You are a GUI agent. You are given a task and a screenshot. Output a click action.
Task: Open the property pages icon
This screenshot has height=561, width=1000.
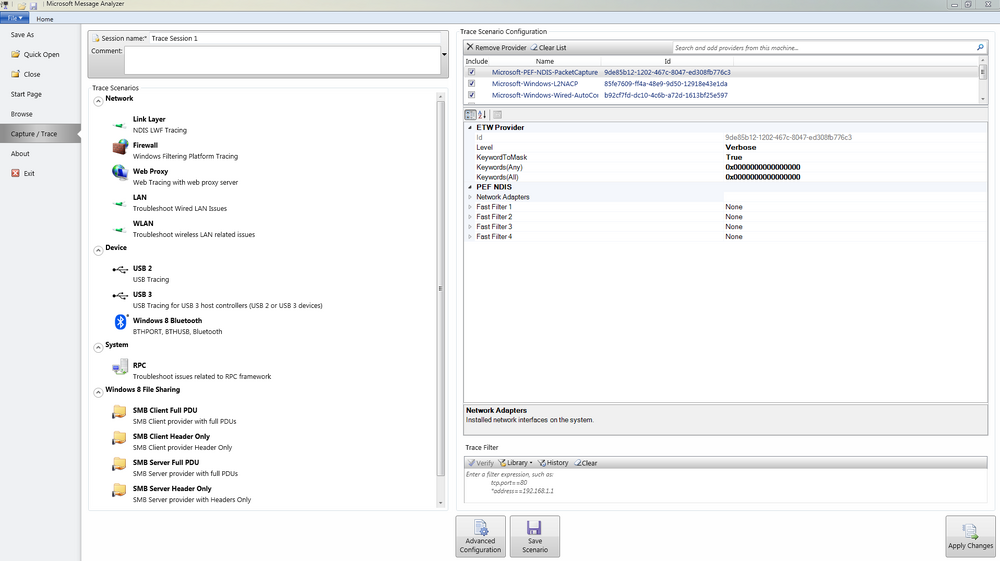[x=497, y=115]
